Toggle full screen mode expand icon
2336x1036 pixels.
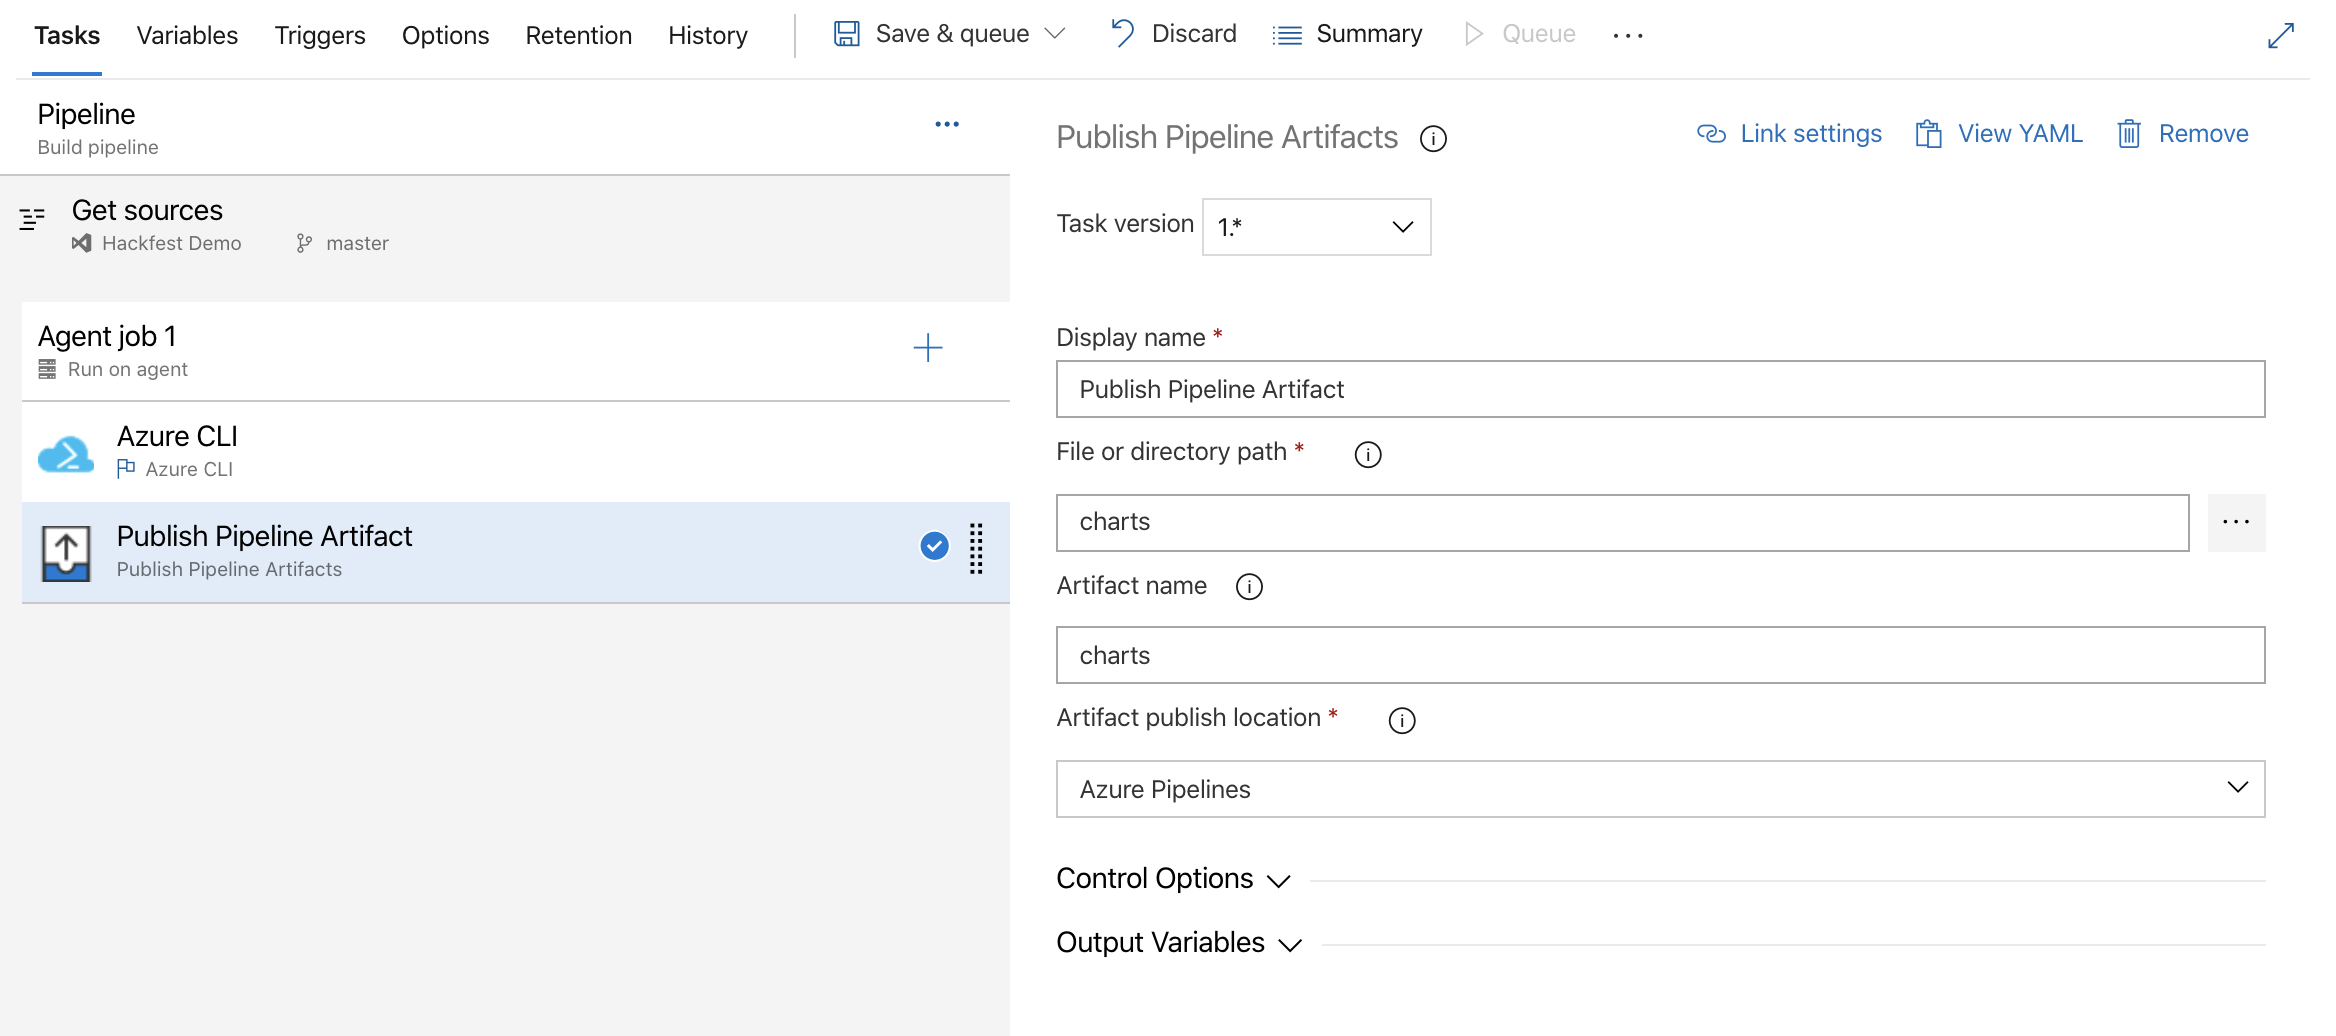[2281, 35]
